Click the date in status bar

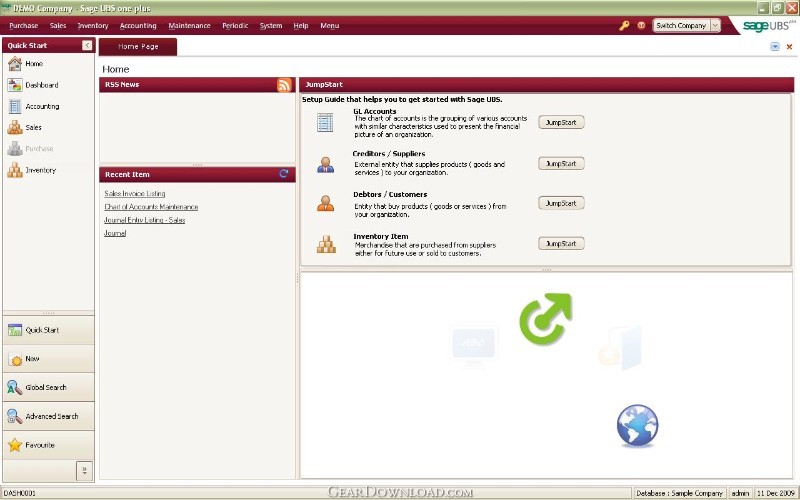(775, 493)
